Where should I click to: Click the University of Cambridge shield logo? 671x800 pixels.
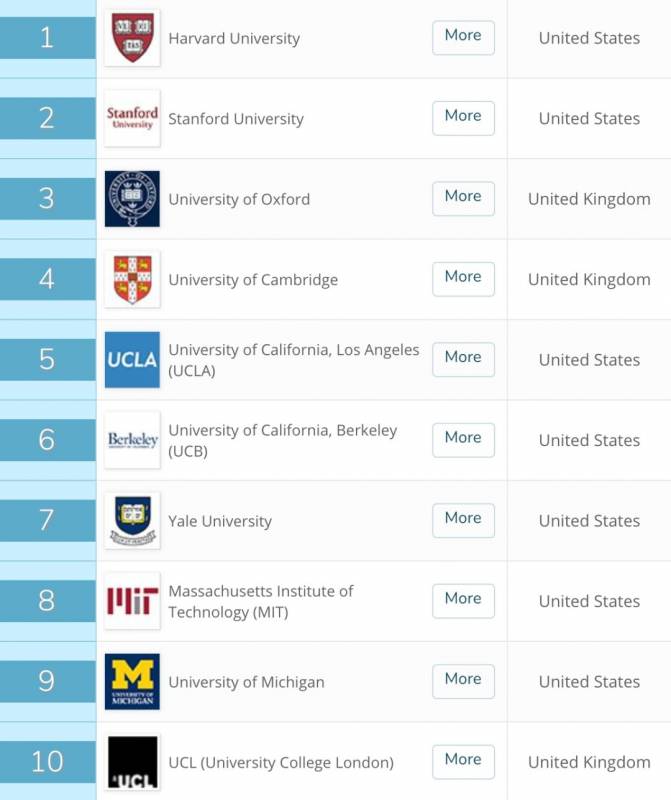click(x=132, y=280)
